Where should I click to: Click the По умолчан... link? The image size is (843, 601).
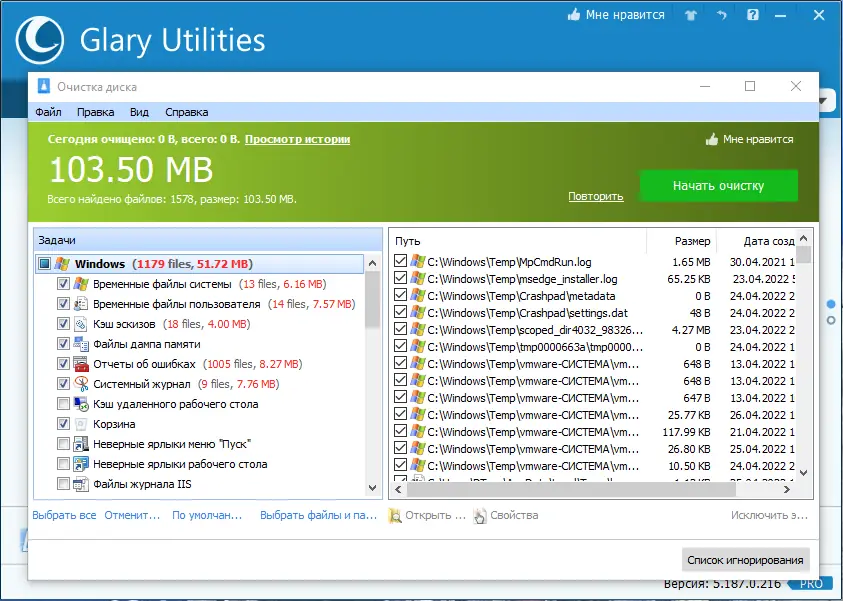pyautogui.click(x=207, y=516)
